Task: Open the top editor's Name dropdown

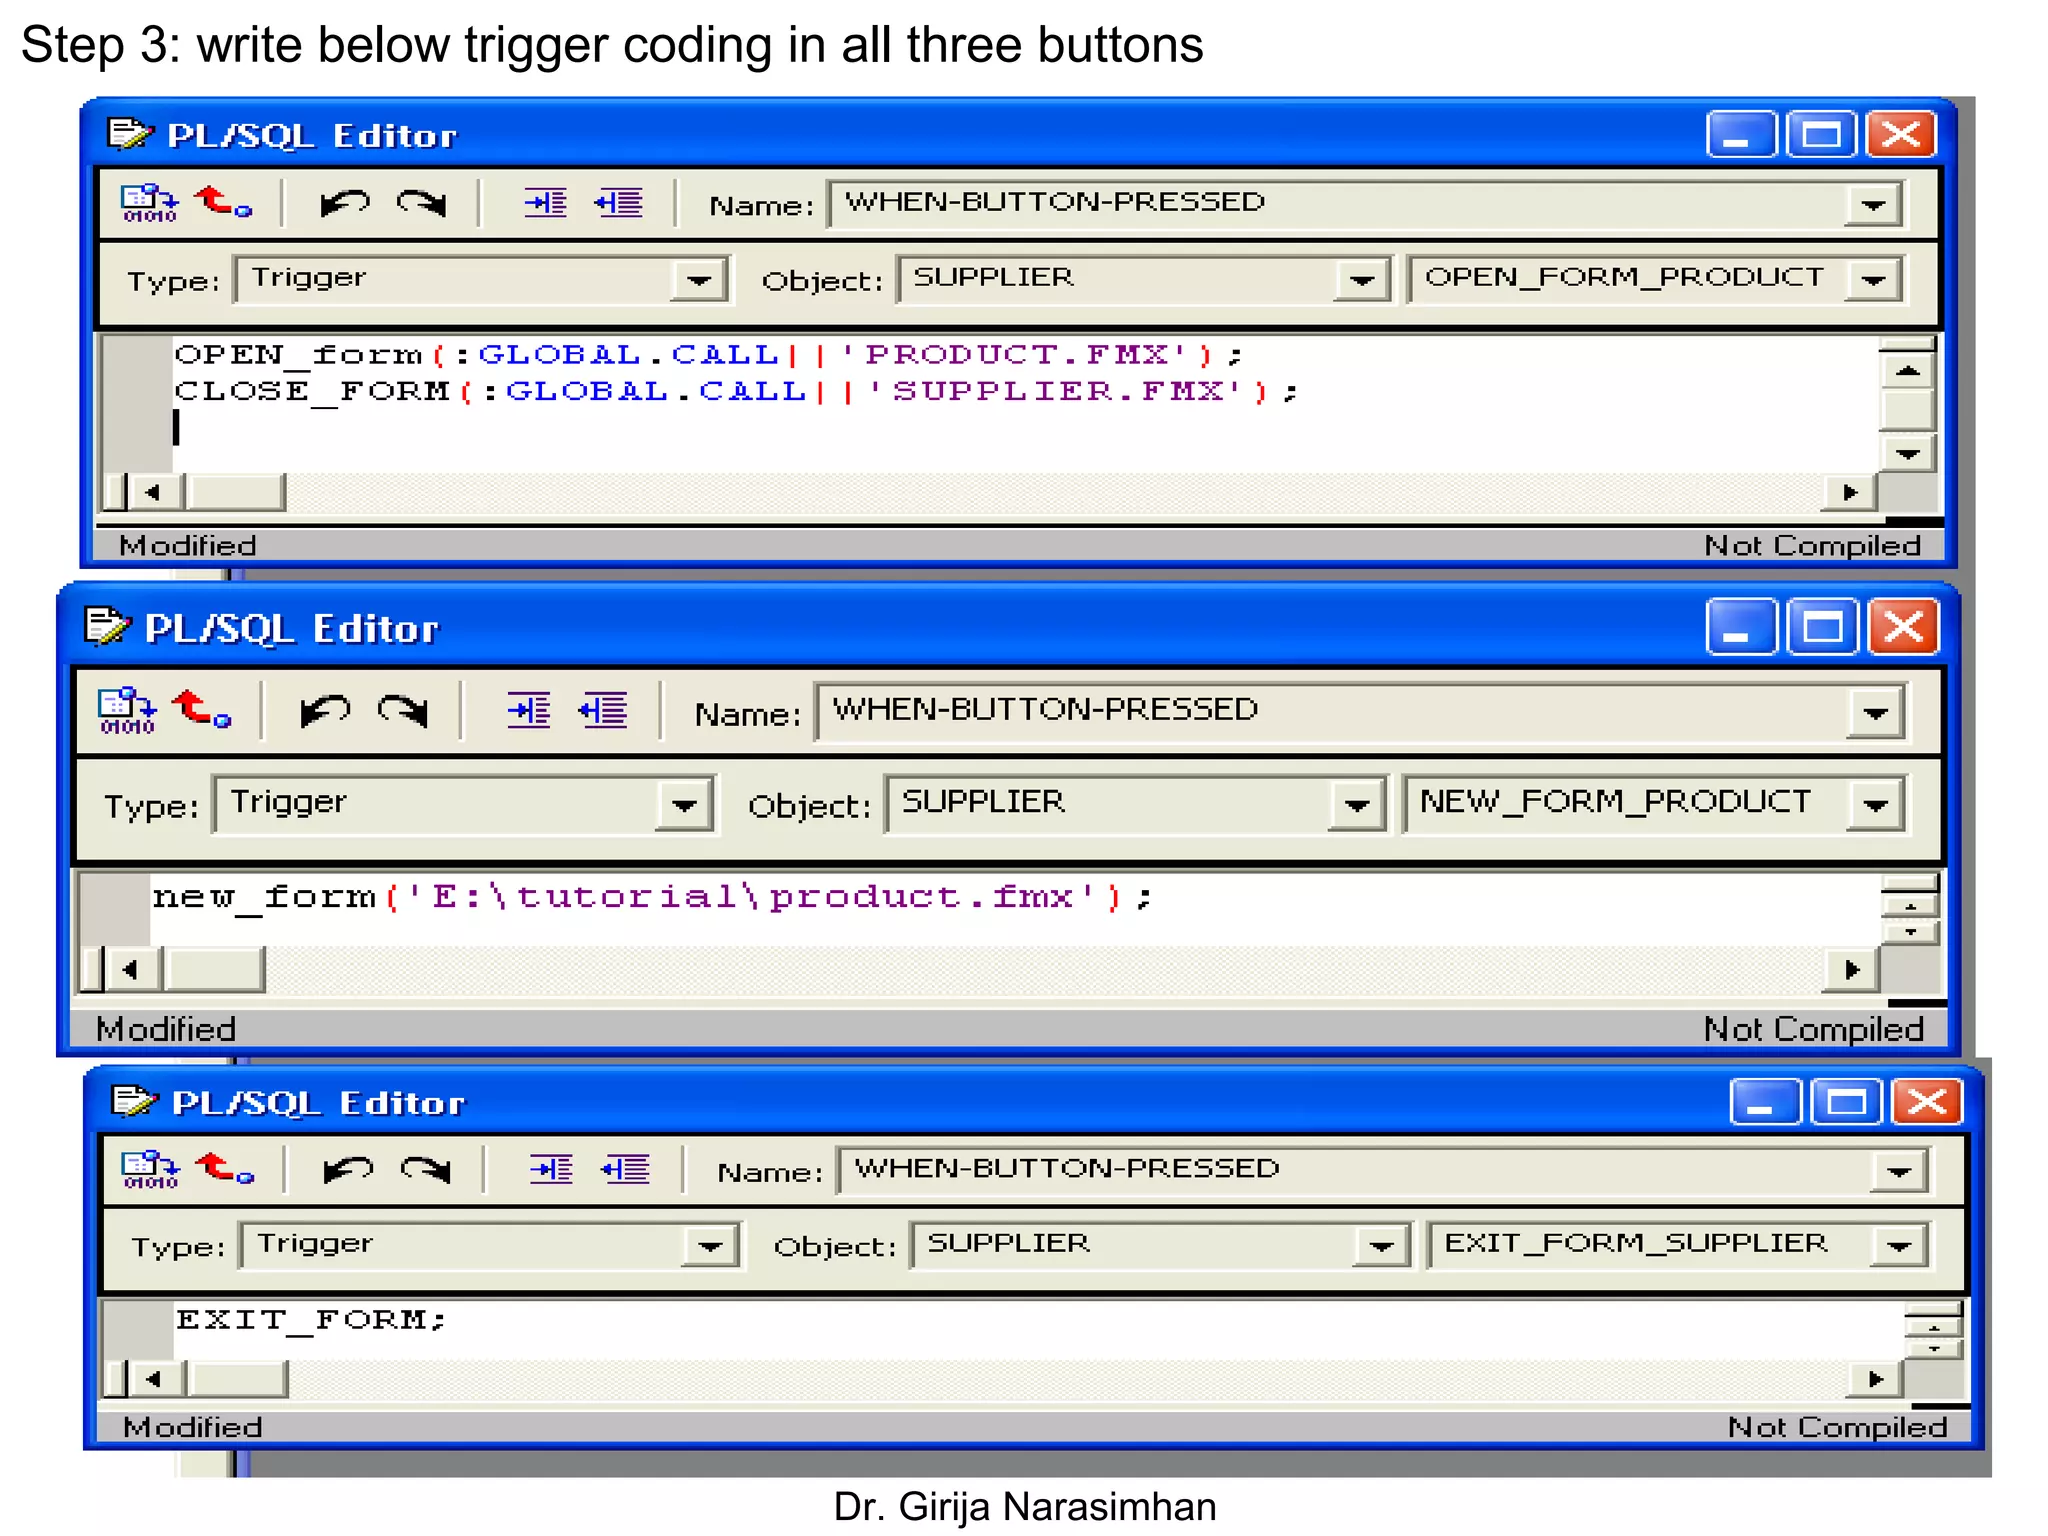Action: 1872,205
